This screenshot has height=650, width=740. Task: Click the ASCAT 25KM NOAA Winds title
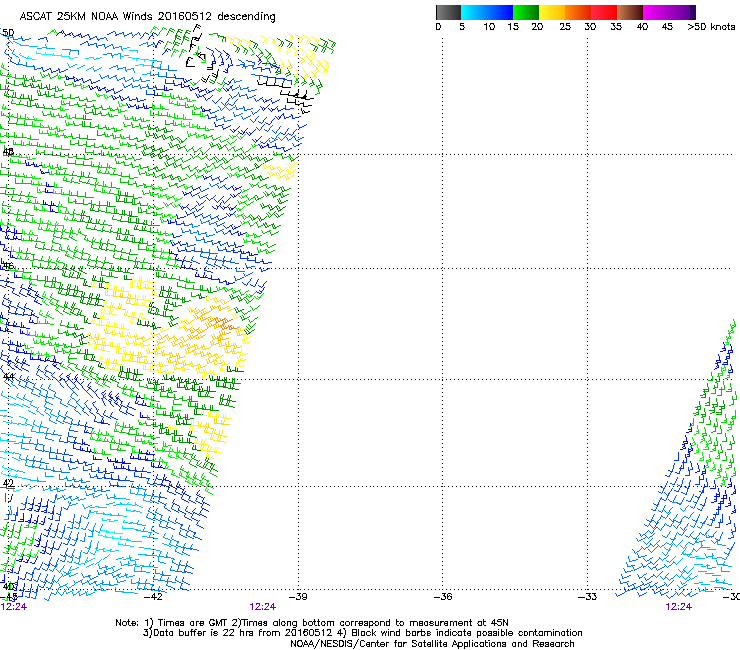pyautogui.click(x=147, y=16)
